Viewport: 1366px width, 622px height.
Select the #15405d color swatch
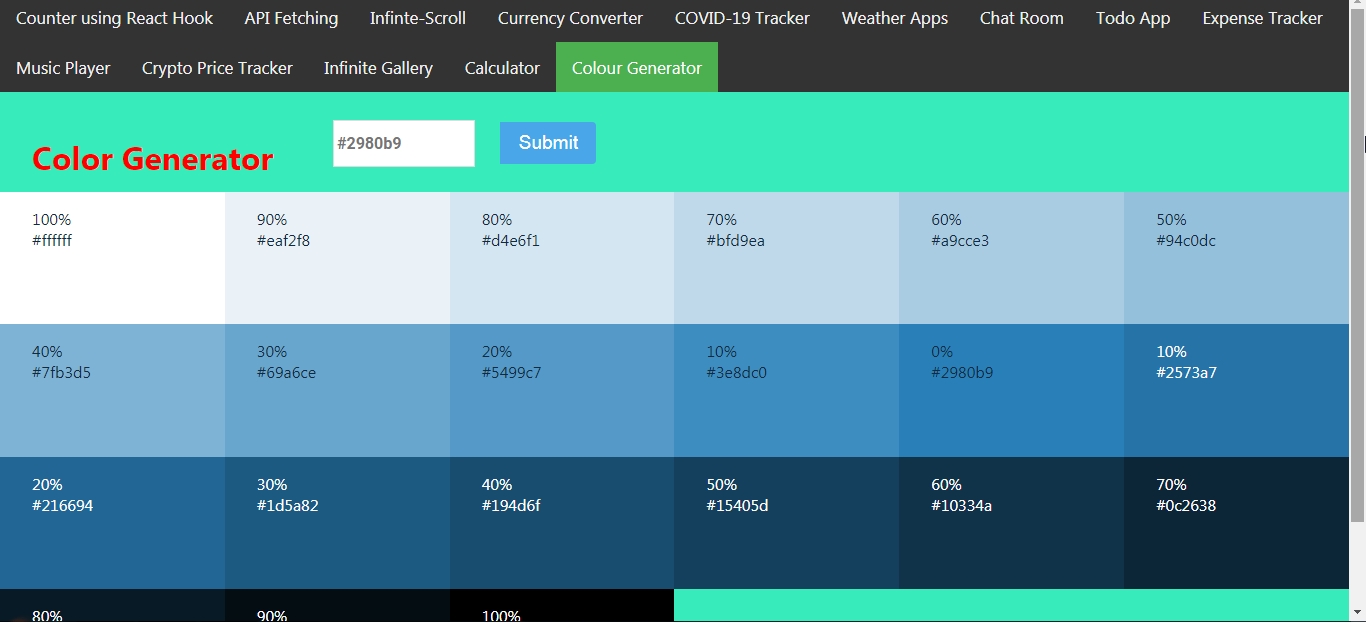pos(786,523)
